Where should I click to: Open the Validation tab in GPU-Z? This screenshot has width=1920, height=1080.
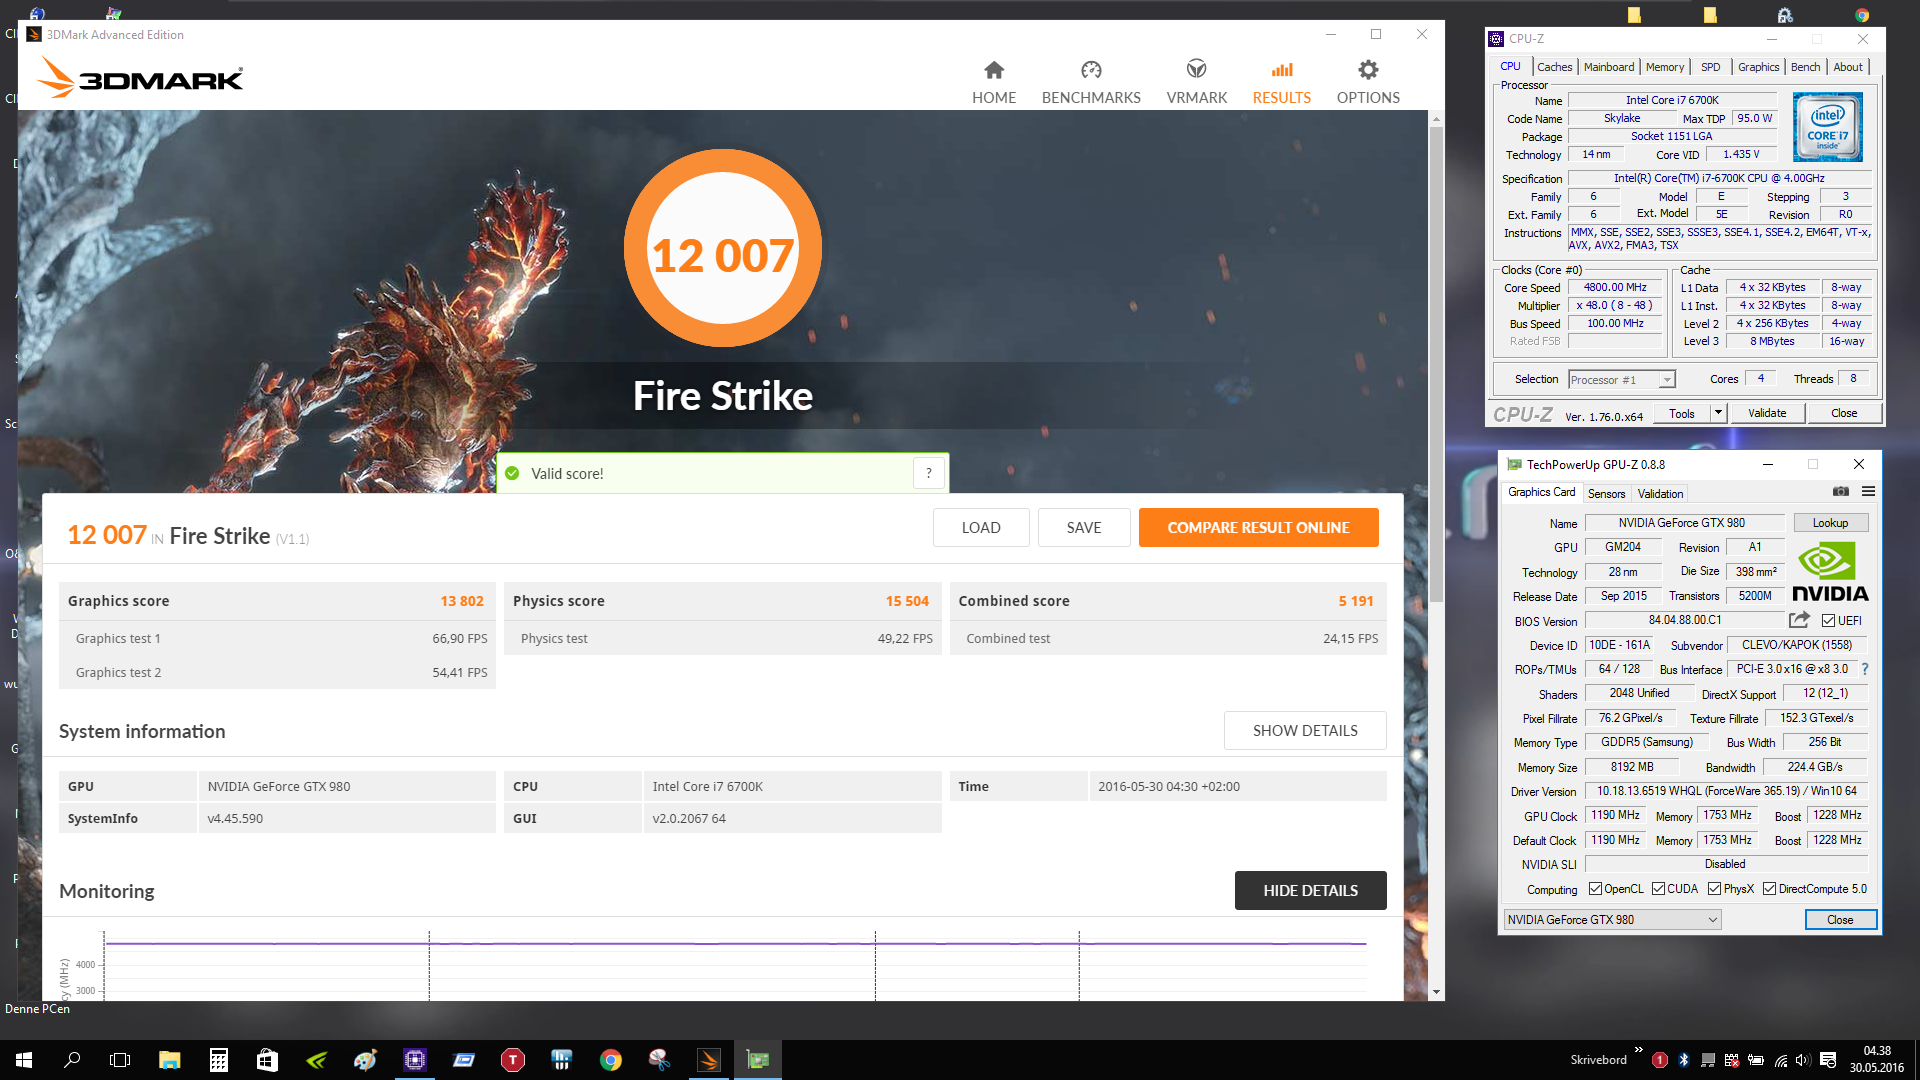pyautogui.click(x=1660, y=494)
